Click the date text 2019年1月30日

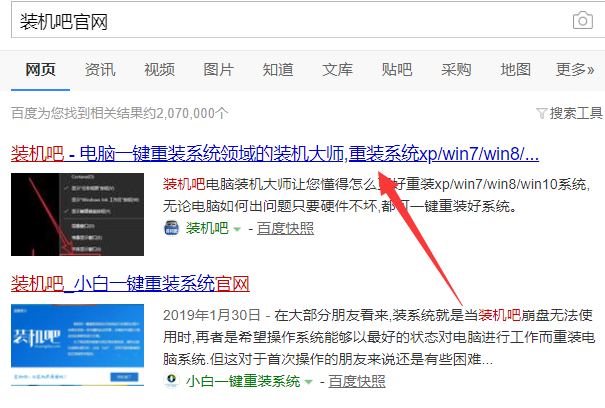click(x=211, y=315)
